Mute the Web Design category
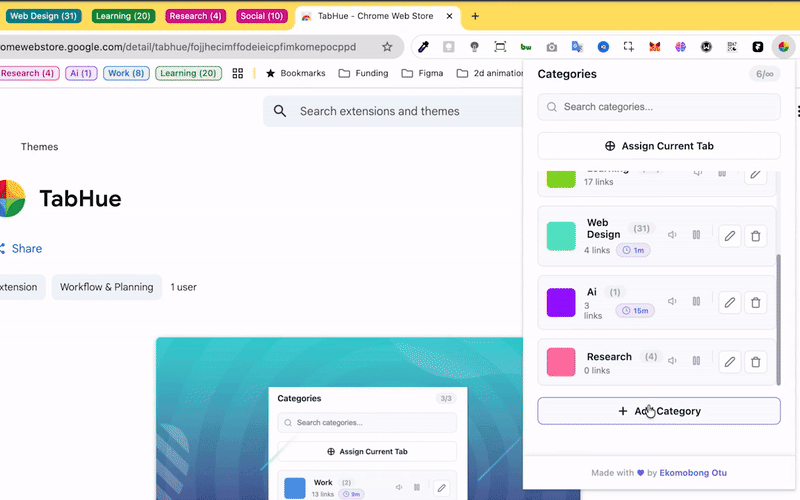Viewport: 800px width, 500px height. pos(672,235)
